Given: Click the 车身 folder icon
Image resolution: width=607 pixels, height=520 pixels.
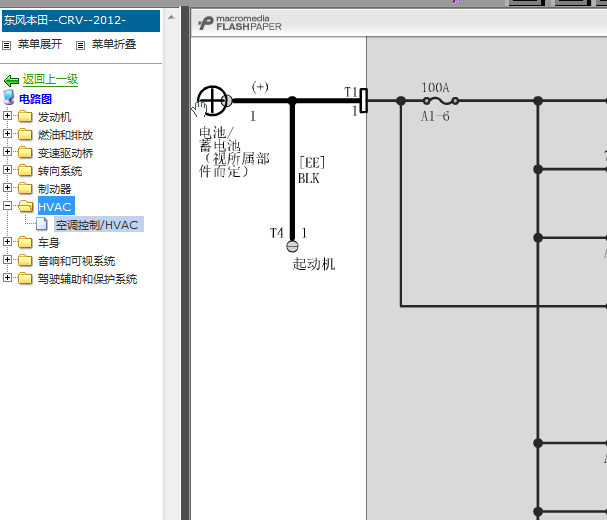Looking at the screenshot, I should point(25,242).
